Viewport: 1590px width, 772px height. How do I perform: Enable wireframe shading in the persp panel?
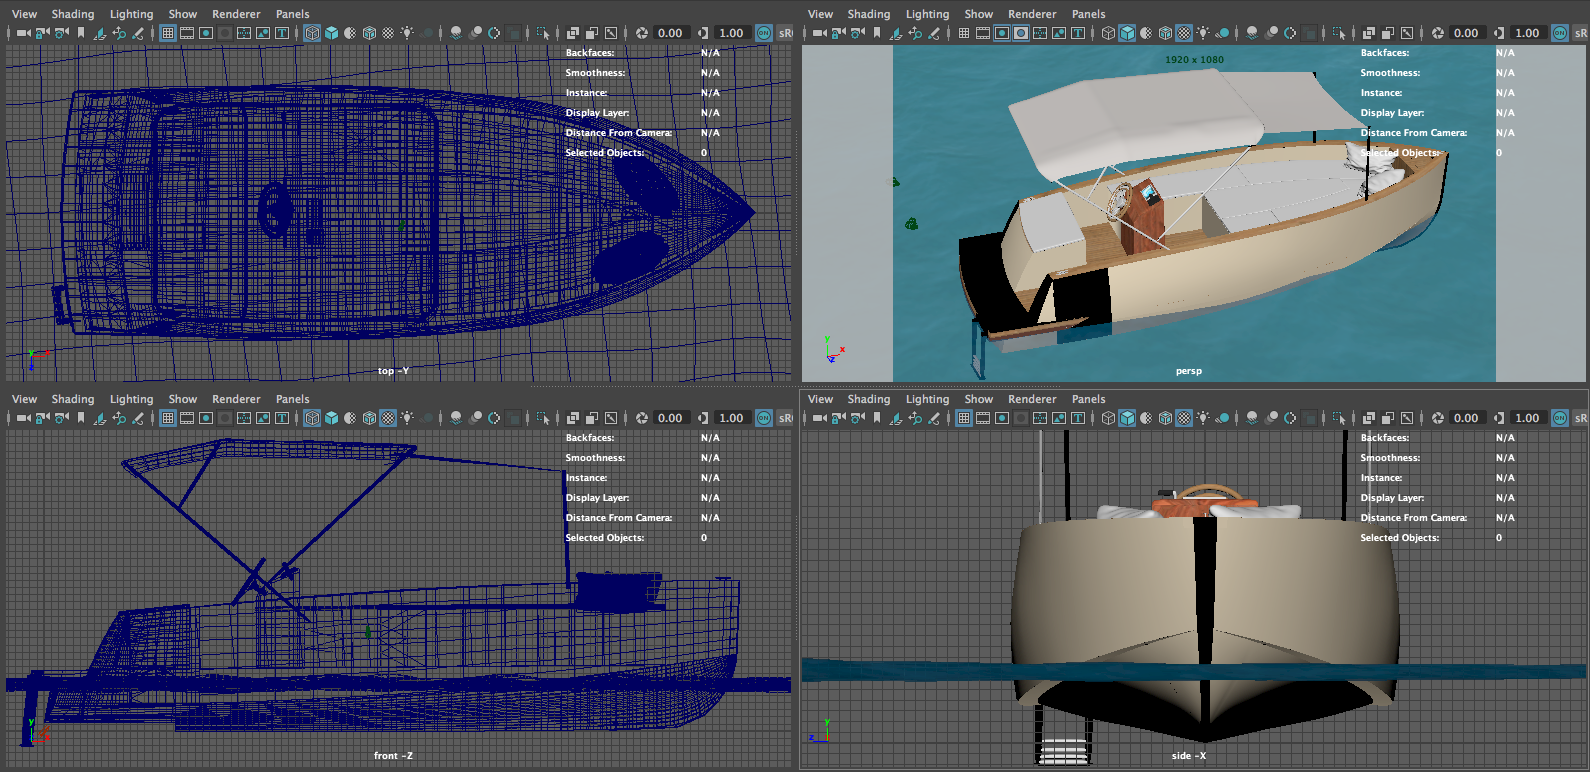[1108, 33]
